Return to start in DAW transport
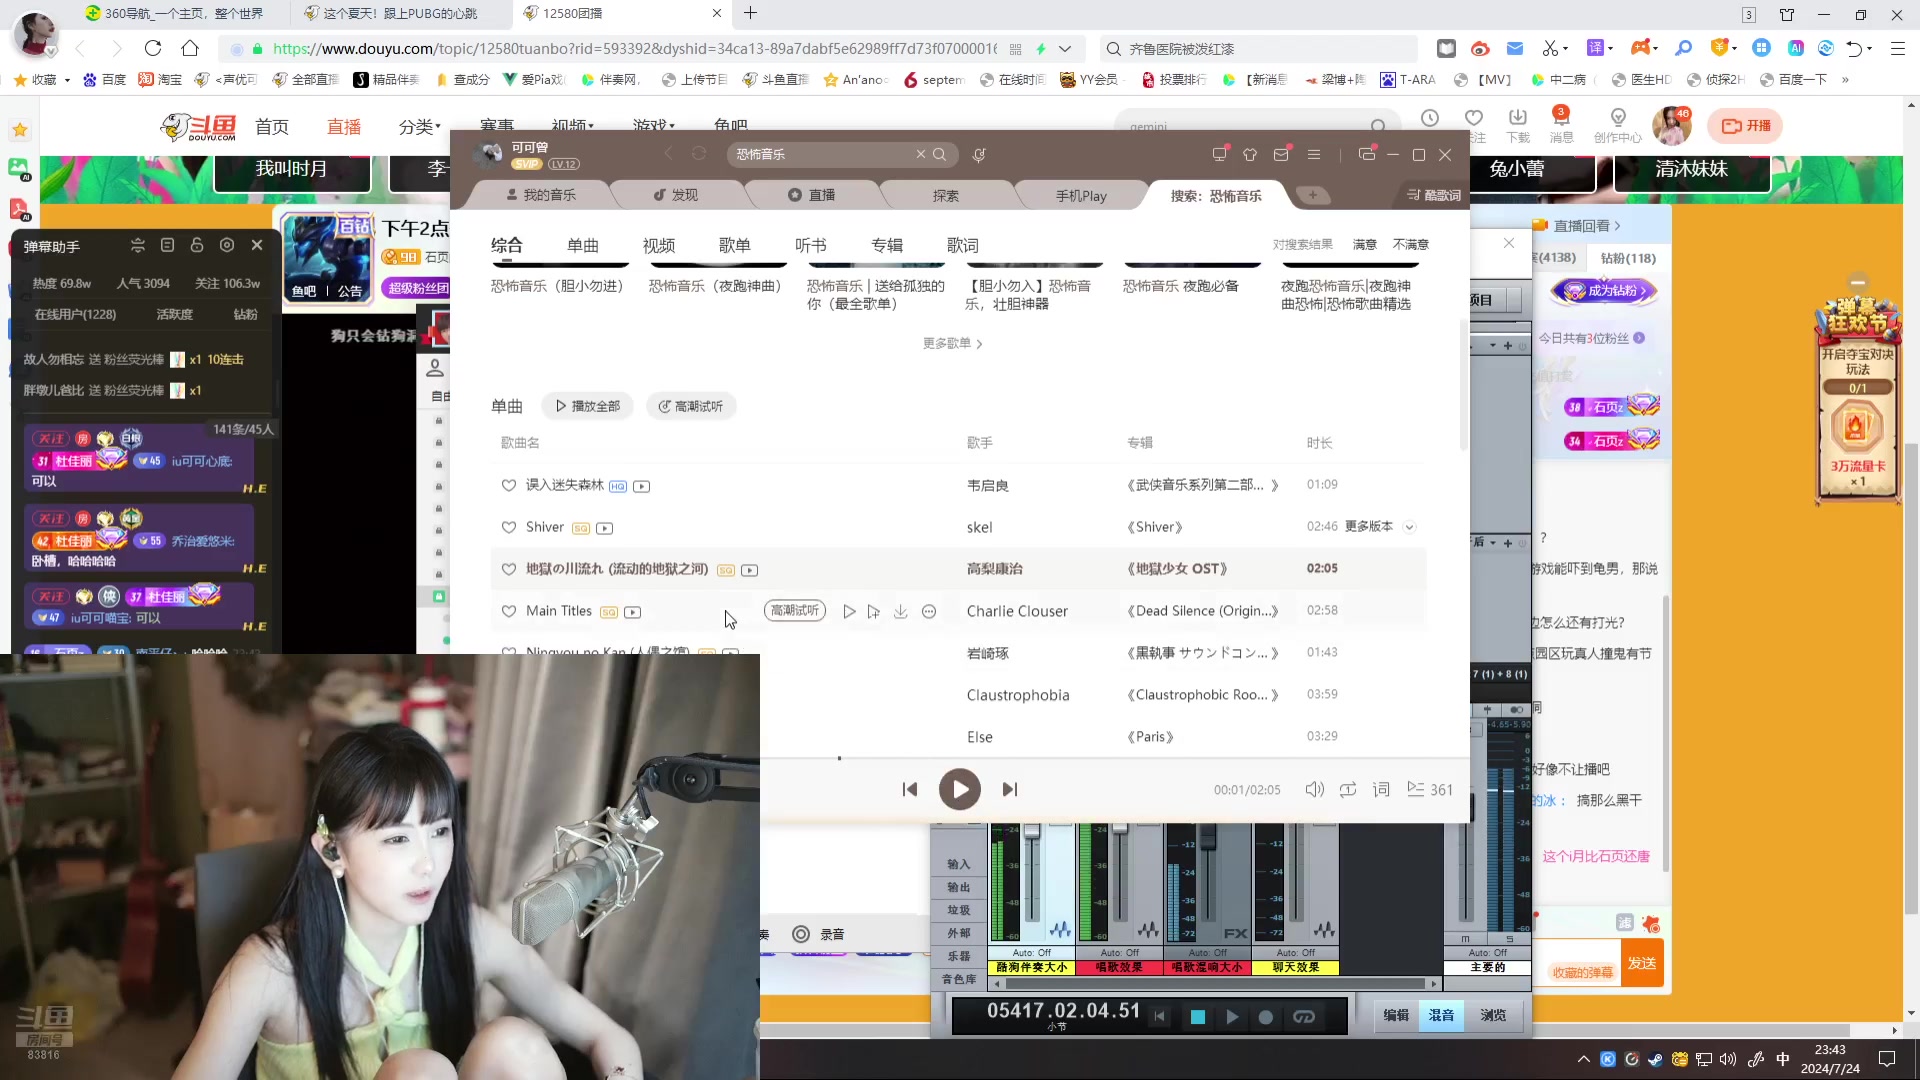The height and width of the screenshot is (1080, 1920). pos(1160,1017)
